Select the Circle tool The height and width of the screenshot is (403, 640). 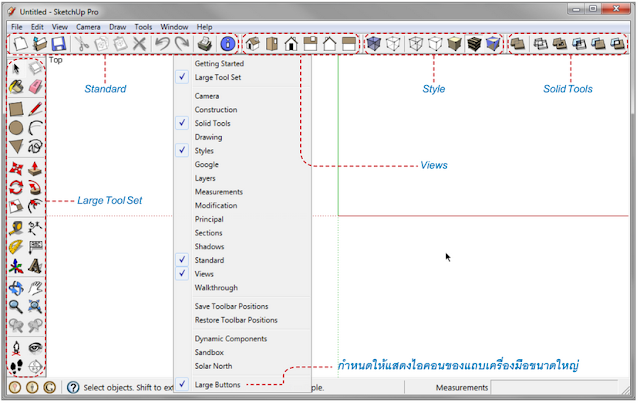16,128
